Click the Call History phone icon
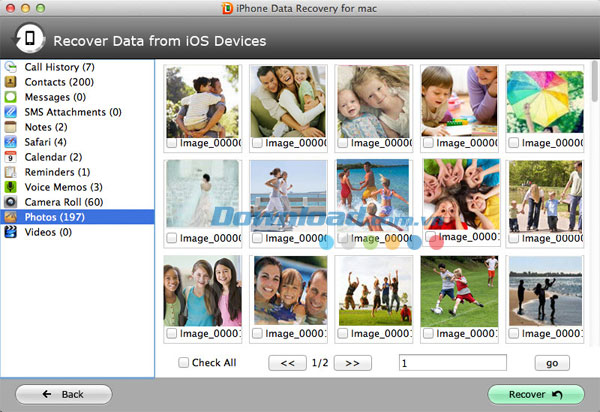 tap(11, 67)
